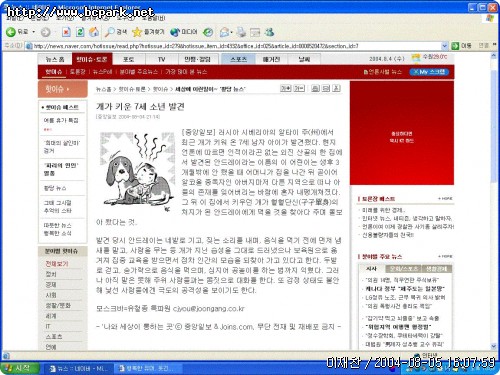Click the 언론사별 뉴스 link
Image resolution: width=500 pixels, height=375 pixels.
coord(383,72)
